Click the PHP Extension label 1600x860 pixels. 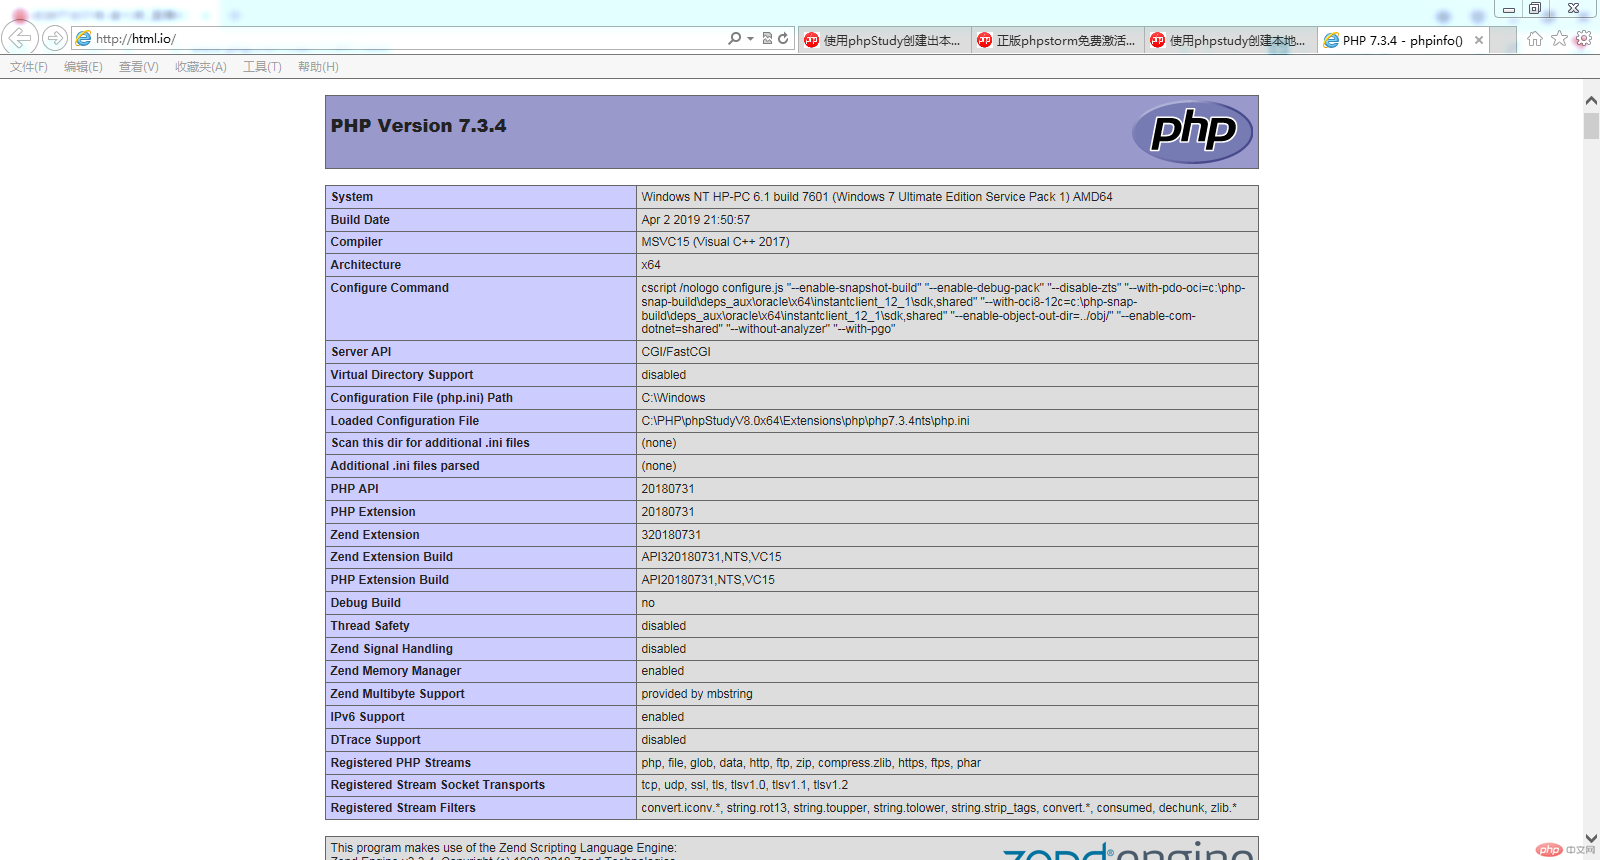pyautogui.click(x=373, y=512)
